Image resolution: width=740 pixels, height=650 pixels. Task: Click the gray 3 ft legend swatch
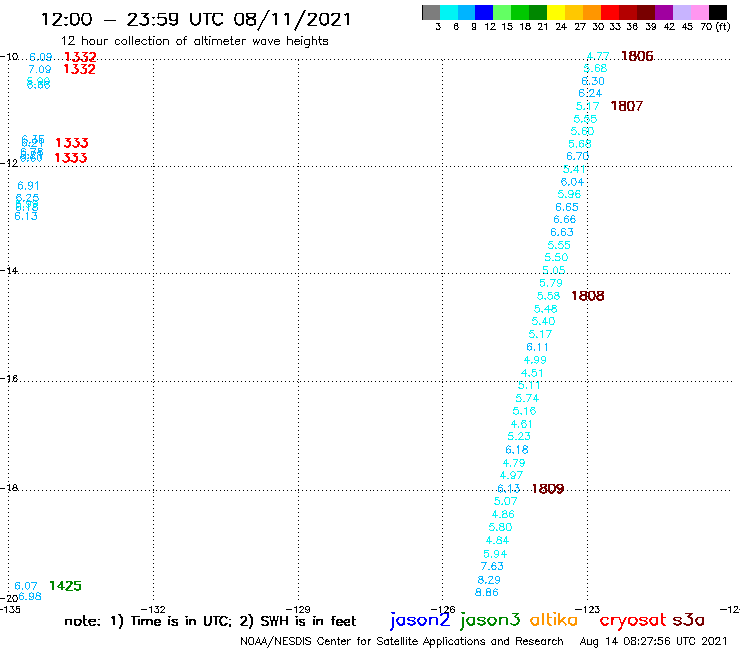431,12
